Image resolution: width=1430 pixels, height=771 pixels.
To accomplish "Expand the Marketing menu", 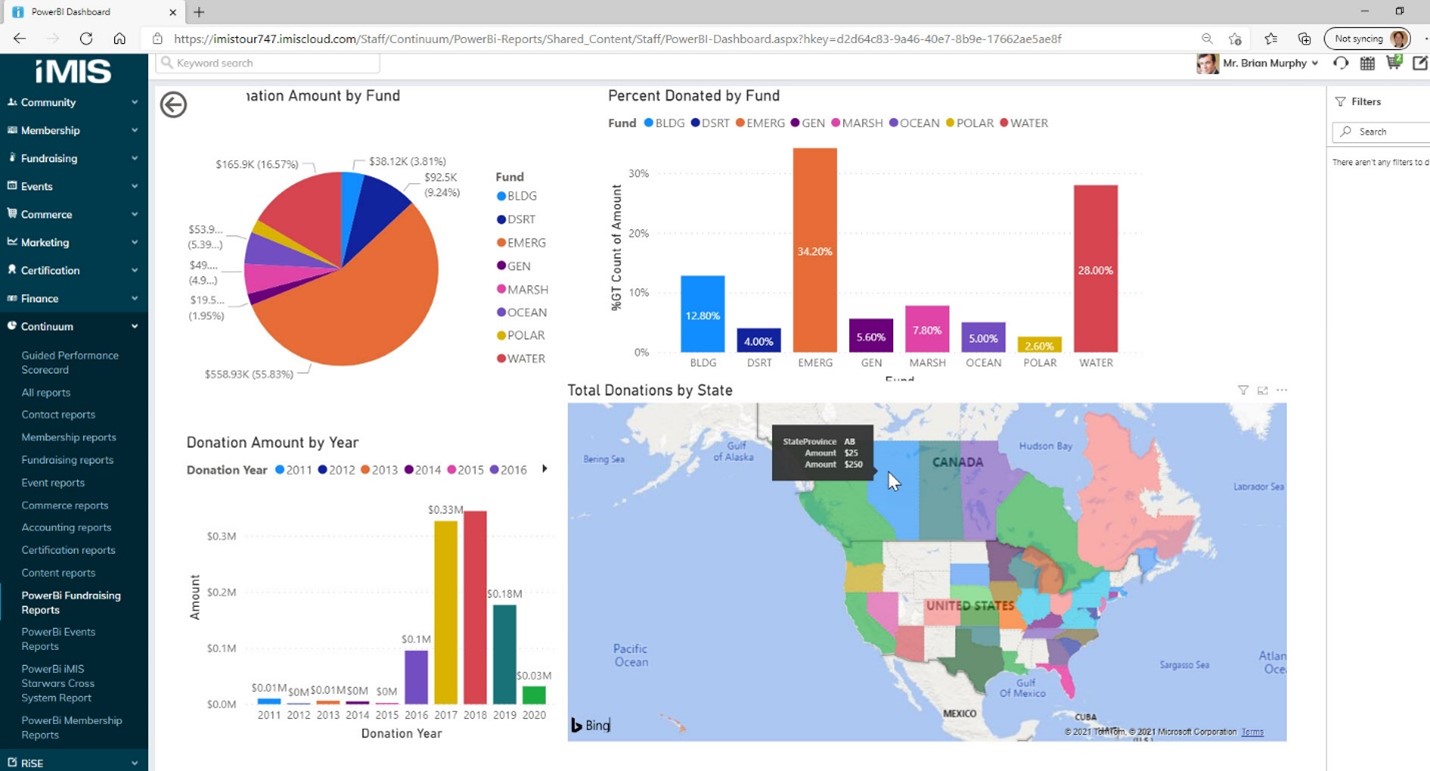I will [x=73, y=242].
